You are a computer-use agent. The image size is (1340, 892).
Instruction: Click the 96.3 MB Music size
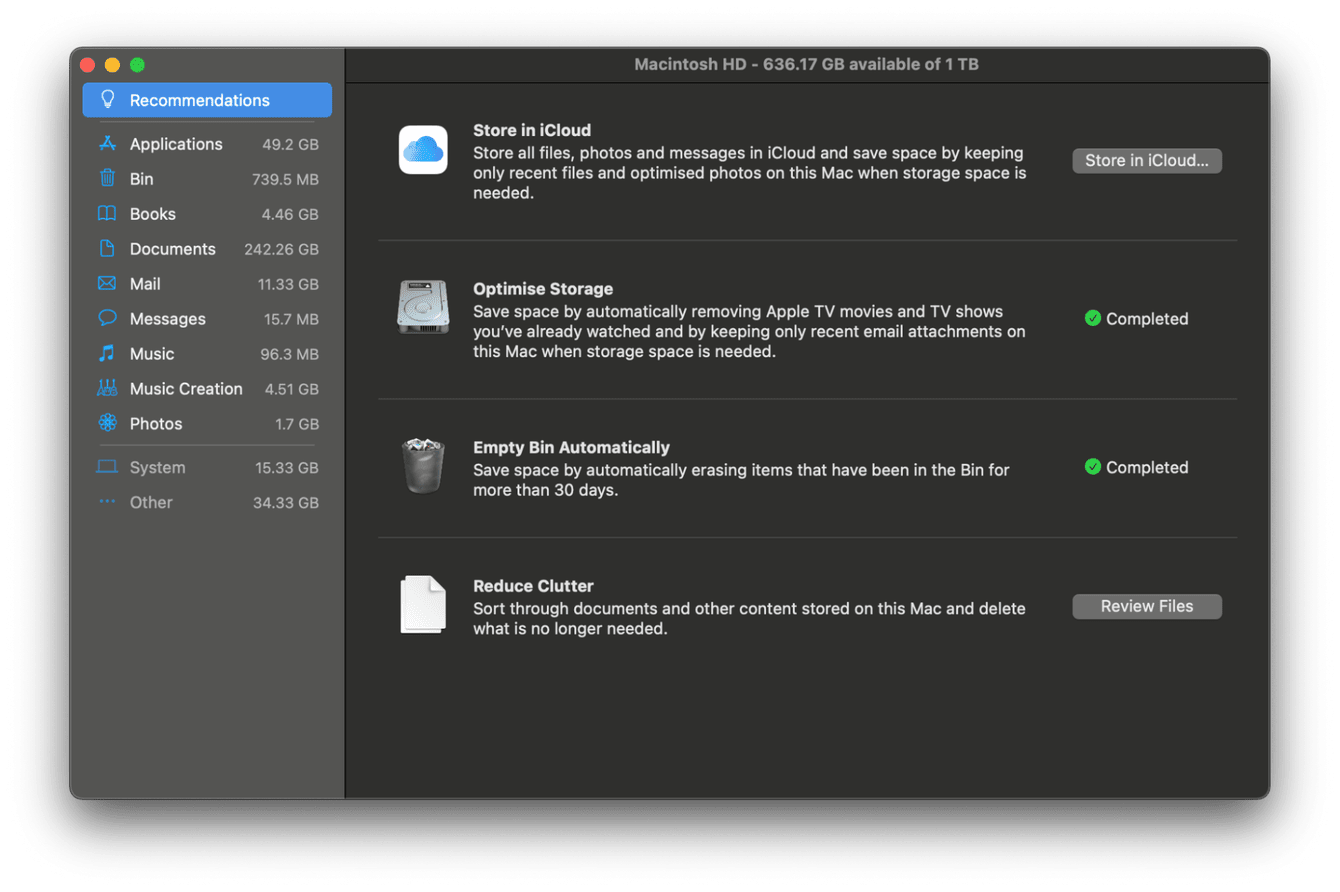(x=288, y=354)
